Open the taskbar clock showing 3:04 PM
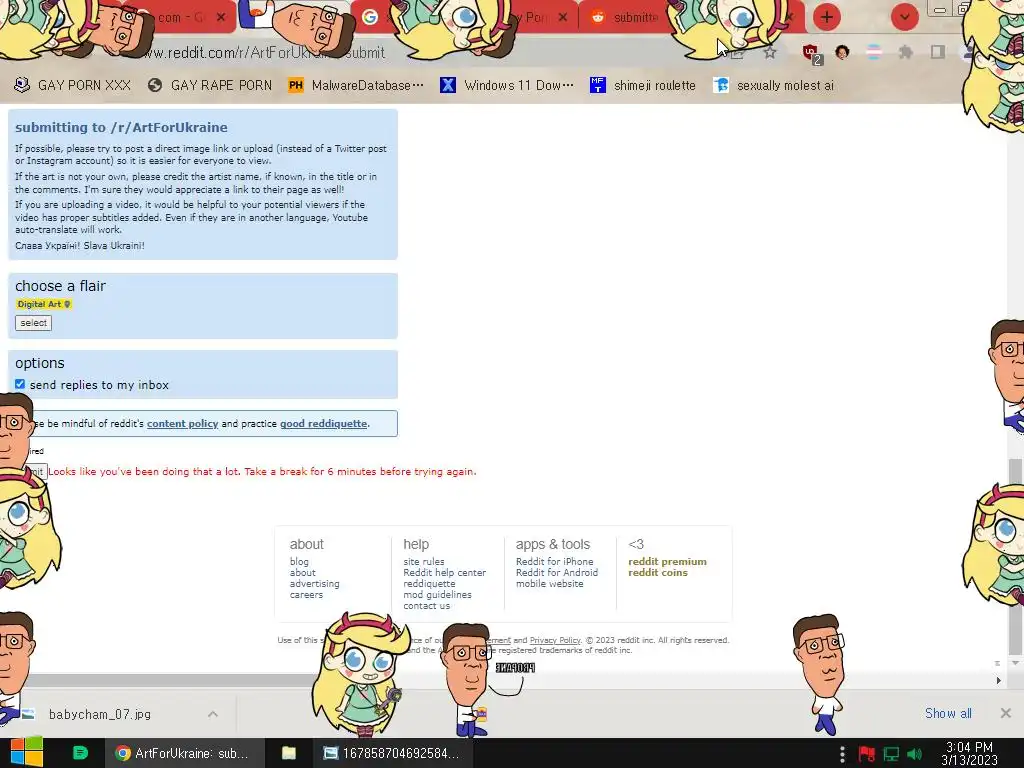1024x768 pixels. coord(969,753)
